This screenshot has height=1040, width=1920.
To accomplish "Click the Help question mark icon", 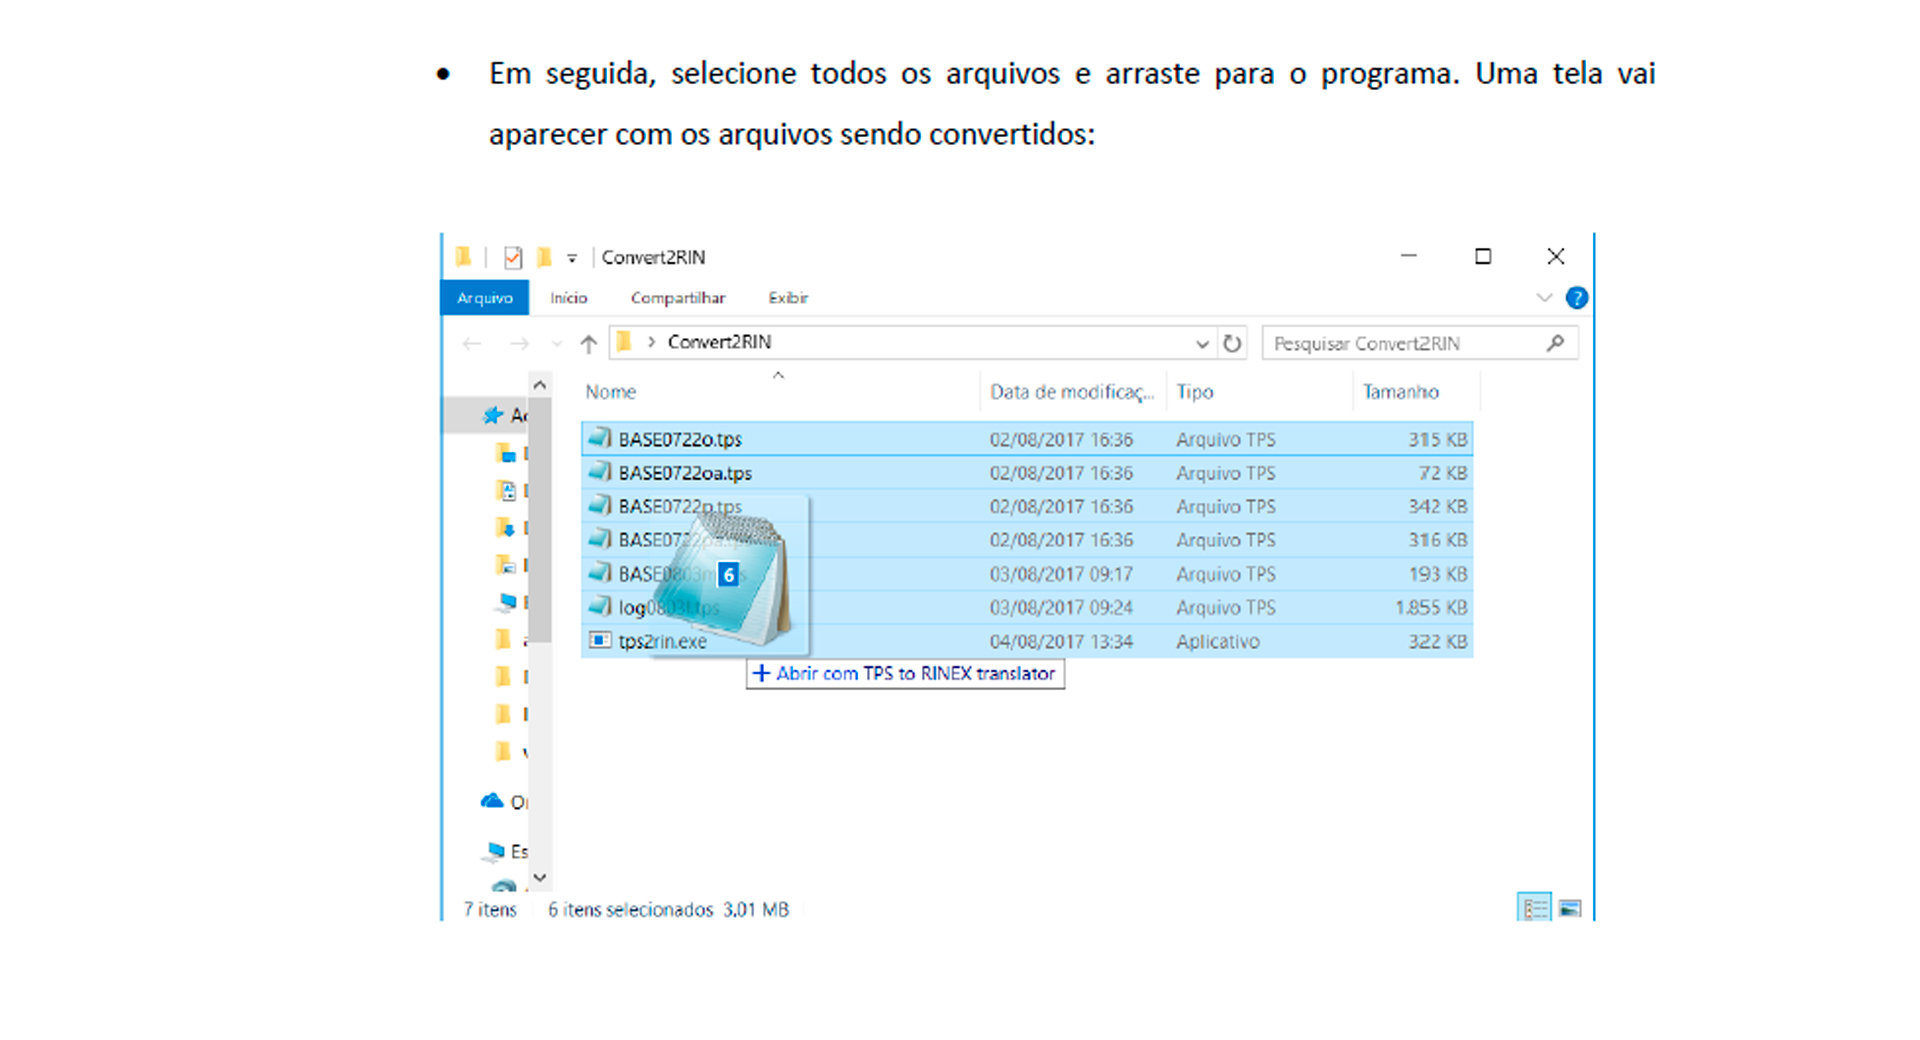I will (x=1576, y=298).
